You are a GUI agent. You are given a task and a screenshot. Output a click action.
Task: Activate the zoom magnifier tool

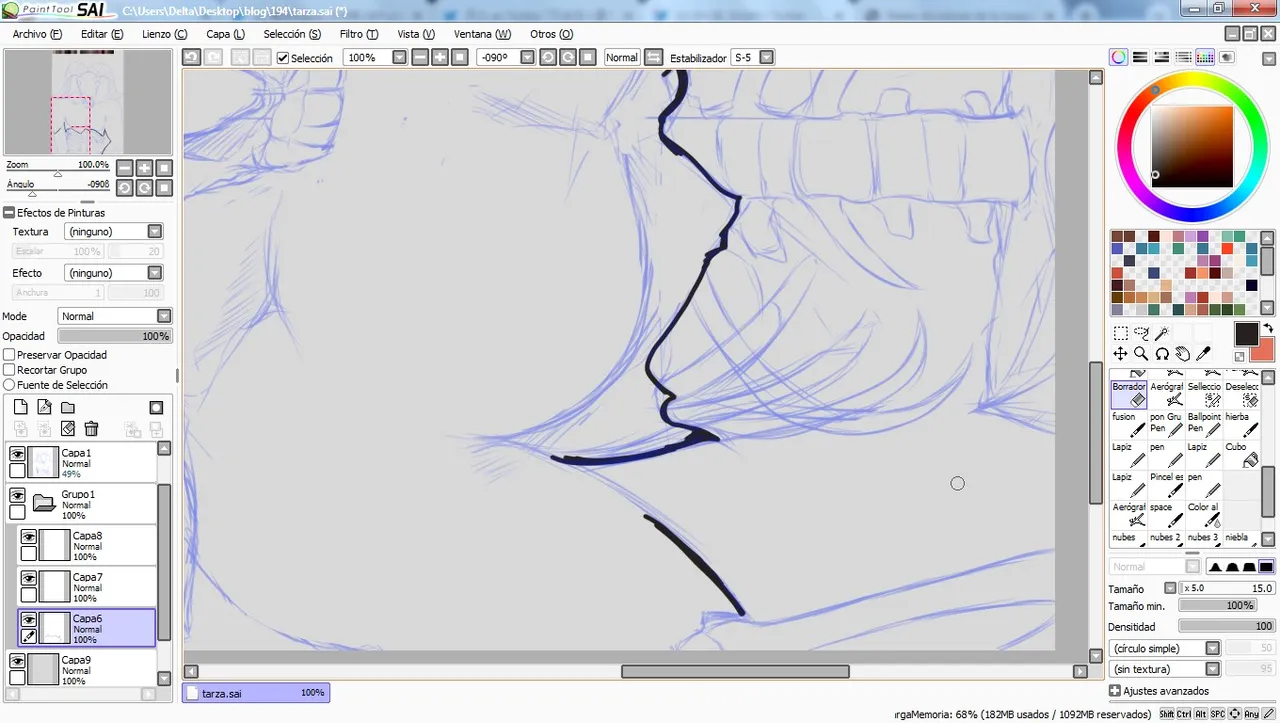(x=1141, y=354)
